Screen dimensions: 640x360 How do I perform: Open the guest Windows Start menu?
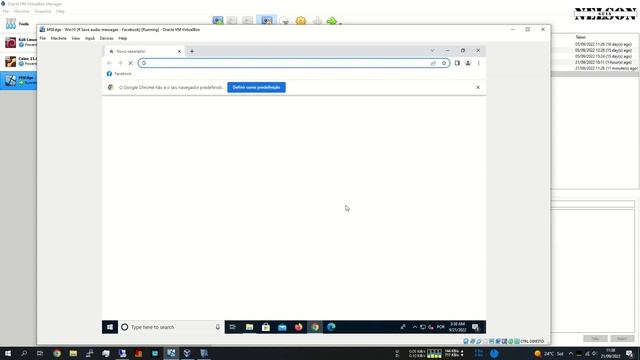(x=110, y=327)
